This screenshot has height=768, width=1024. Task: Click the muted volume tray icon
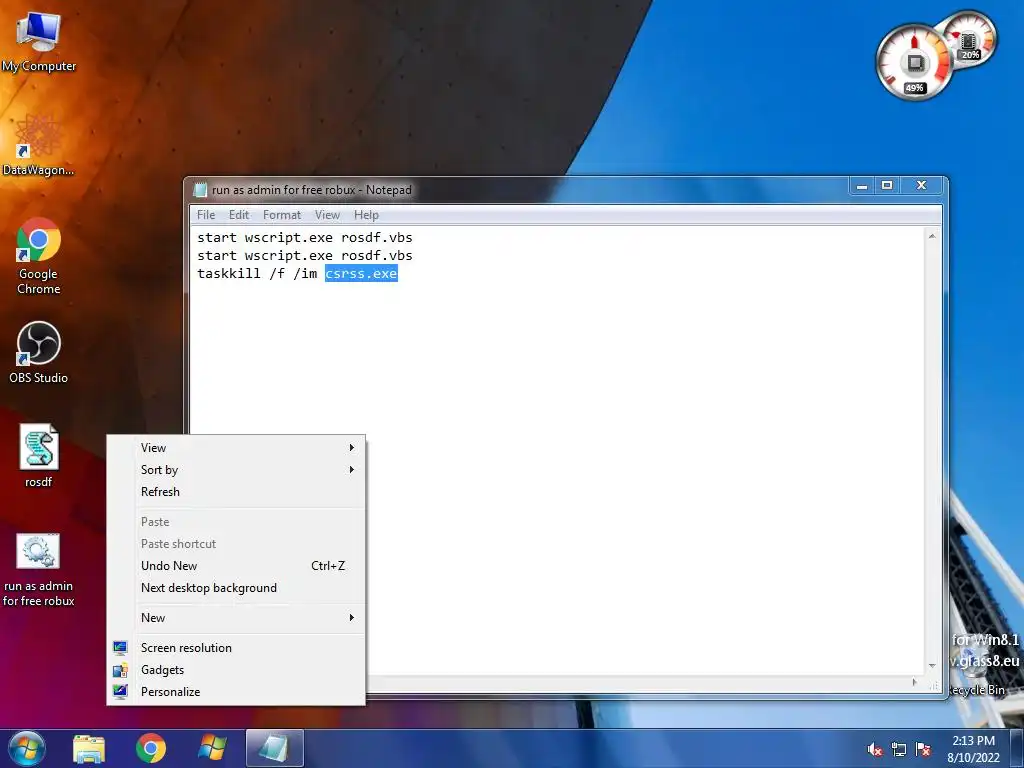[x=874, y=749]
